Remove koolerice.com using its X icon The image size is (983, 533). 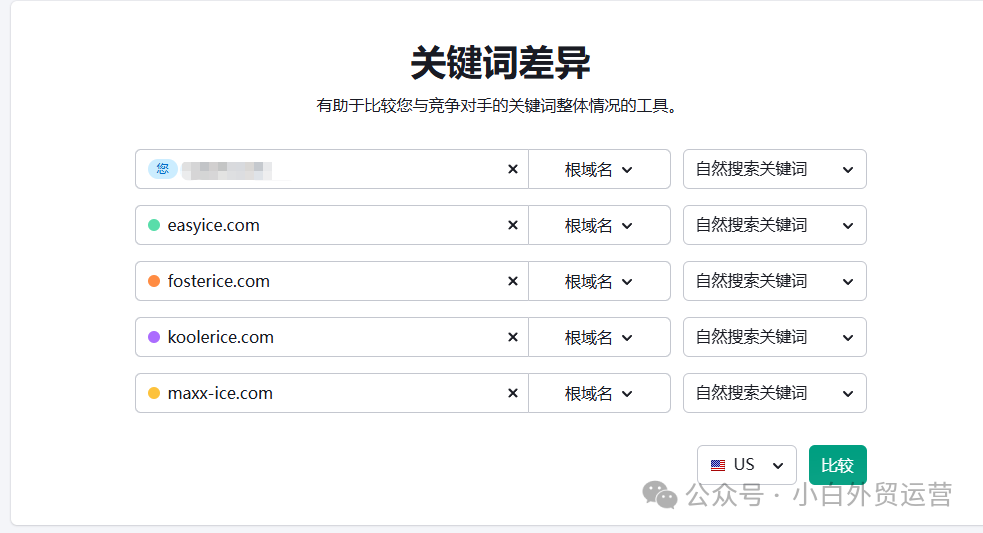tap(513, 337)
